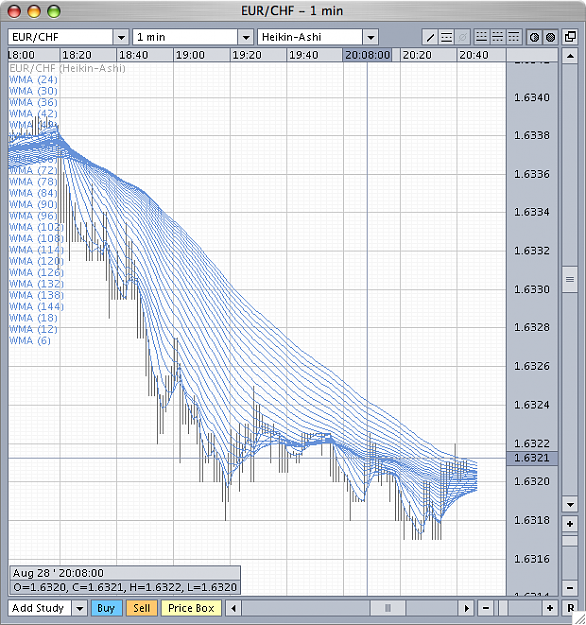586x625 pixels.
Task: Select the WMA (6) study label
Action: pyautogui.click(x=30, y=341)
